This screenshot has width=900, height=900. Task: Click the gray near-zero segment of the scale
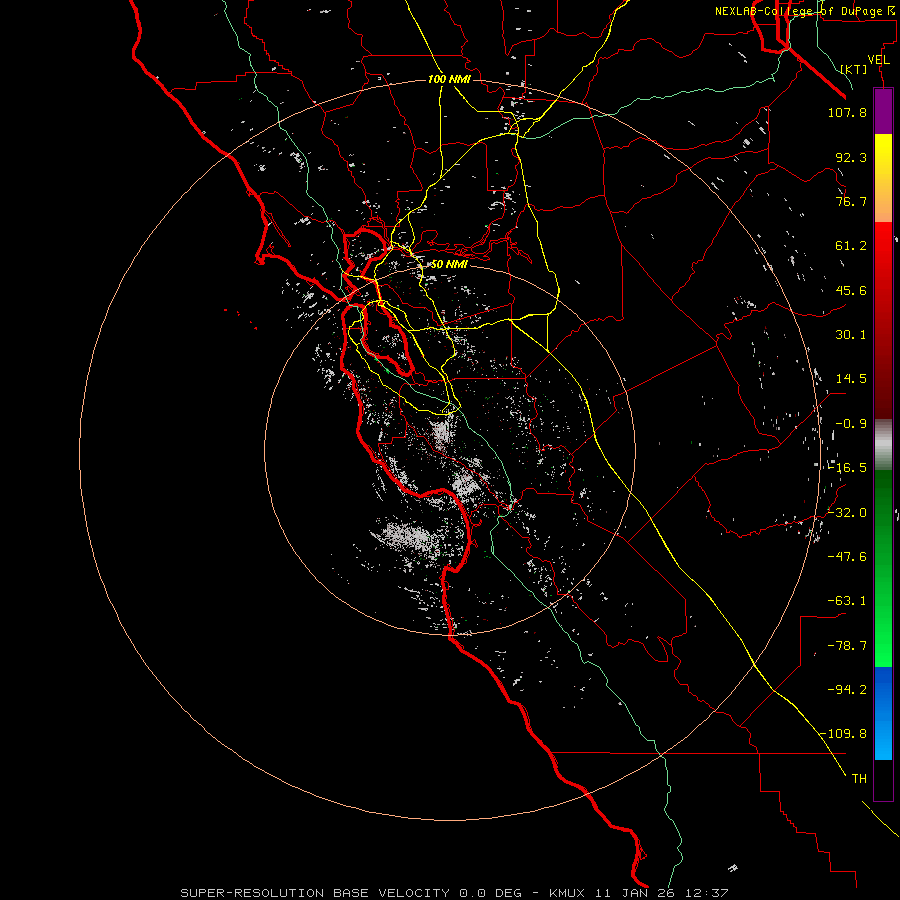(883, 445)
